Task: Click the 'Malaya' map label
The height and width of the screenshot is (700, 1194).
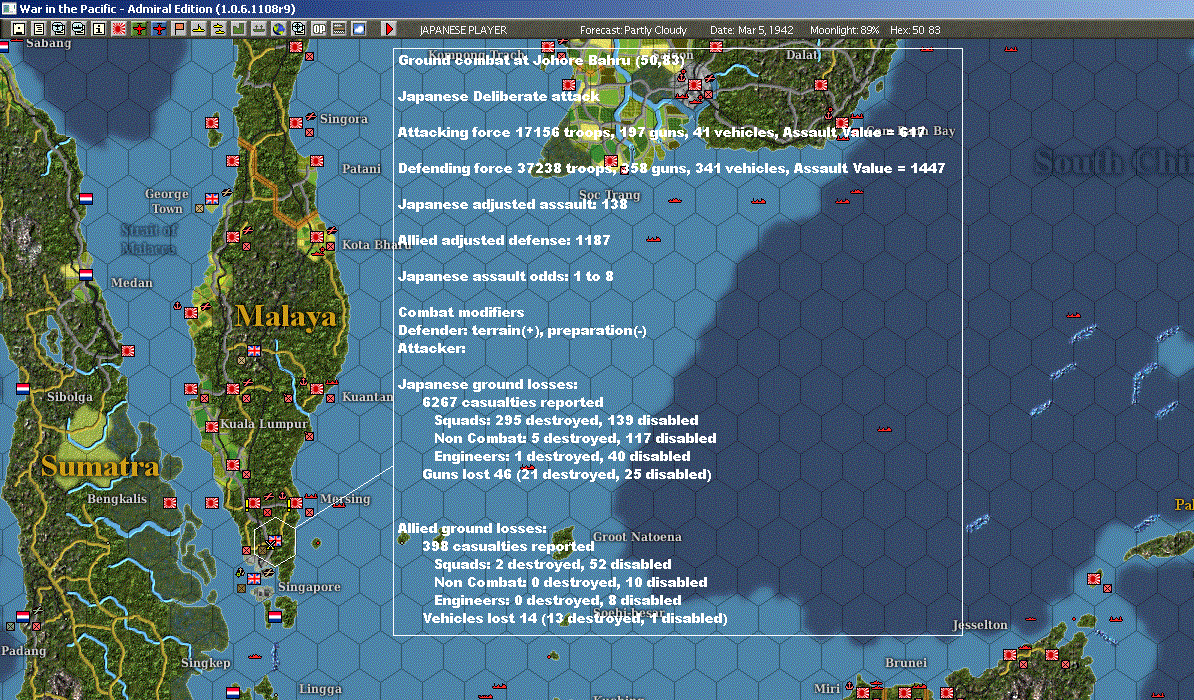Action: pyautogui.click(x=286, y=316)
